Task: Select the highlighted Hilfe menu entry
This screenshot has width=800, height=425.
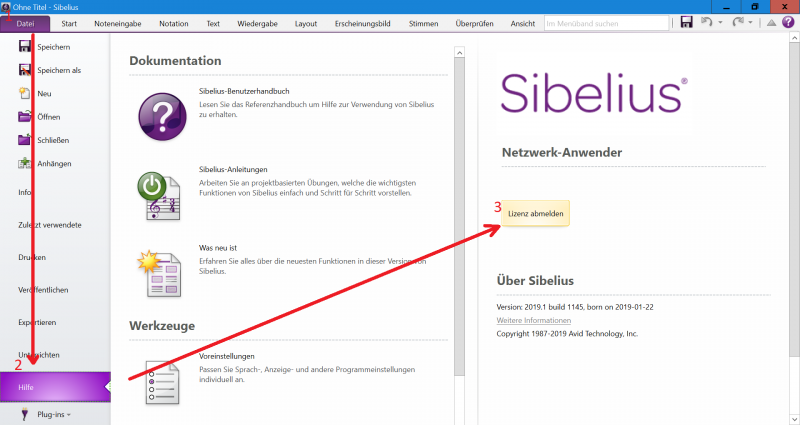Action: pos(55,387)
